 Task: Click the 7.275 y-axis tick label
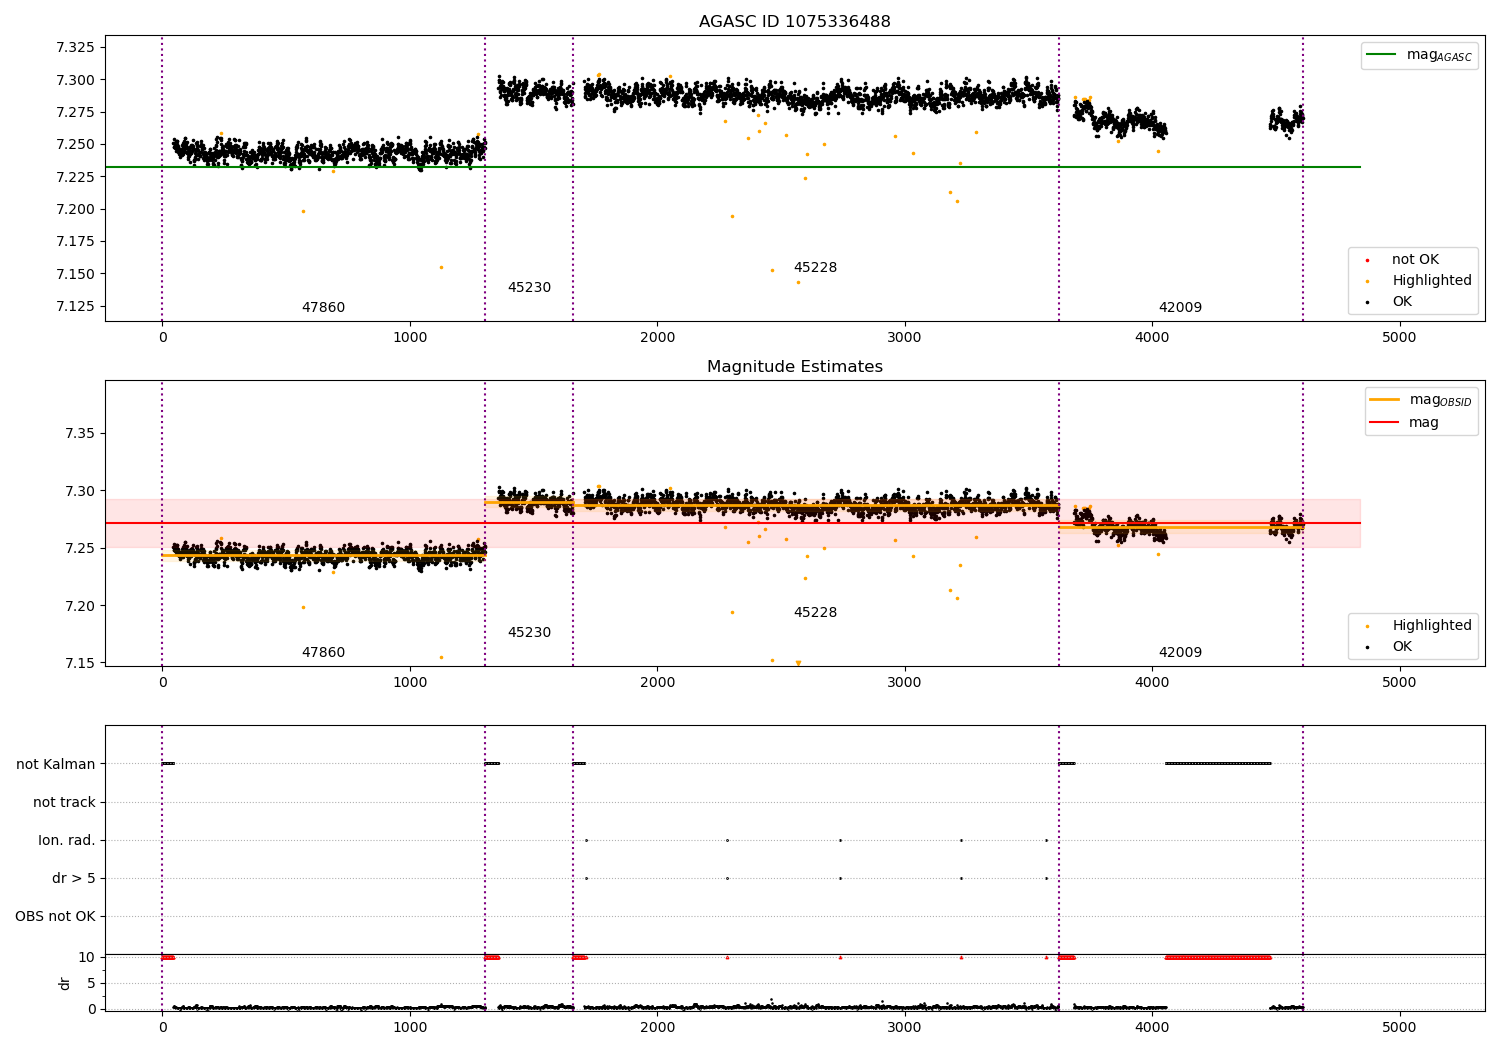click(75, 112)
